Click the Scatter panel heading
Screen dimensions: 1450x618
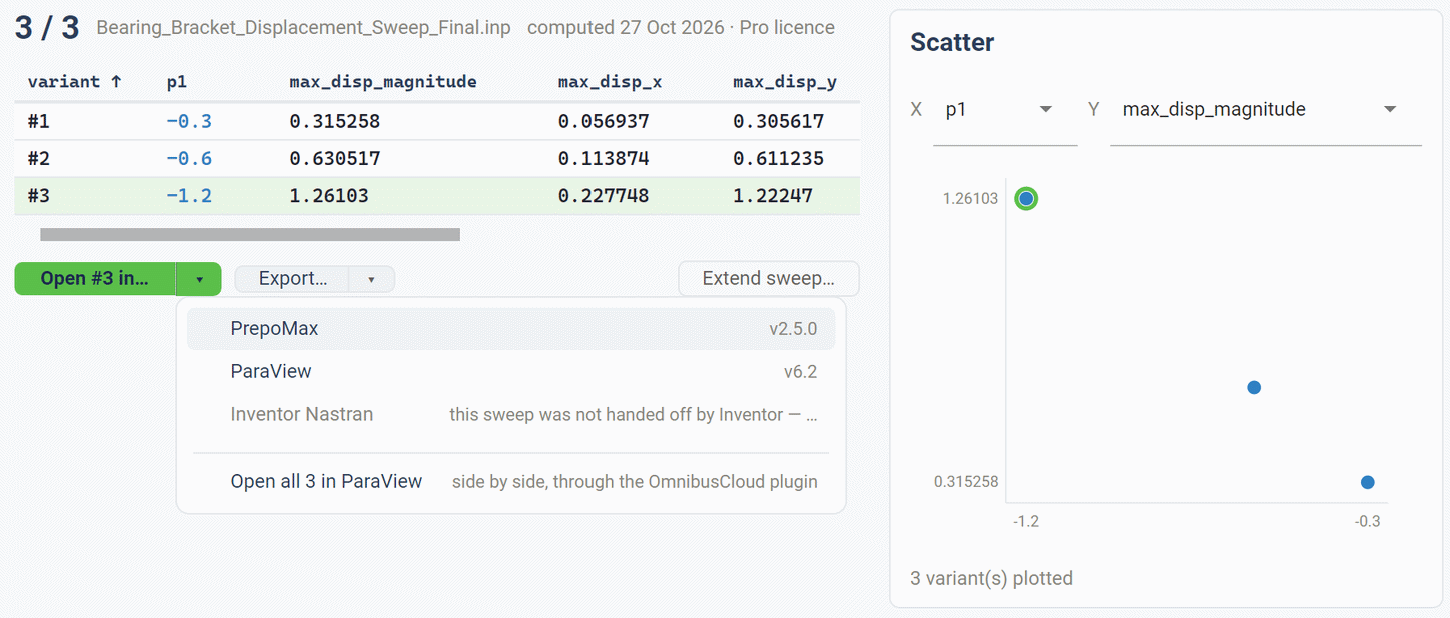[952, 43]
